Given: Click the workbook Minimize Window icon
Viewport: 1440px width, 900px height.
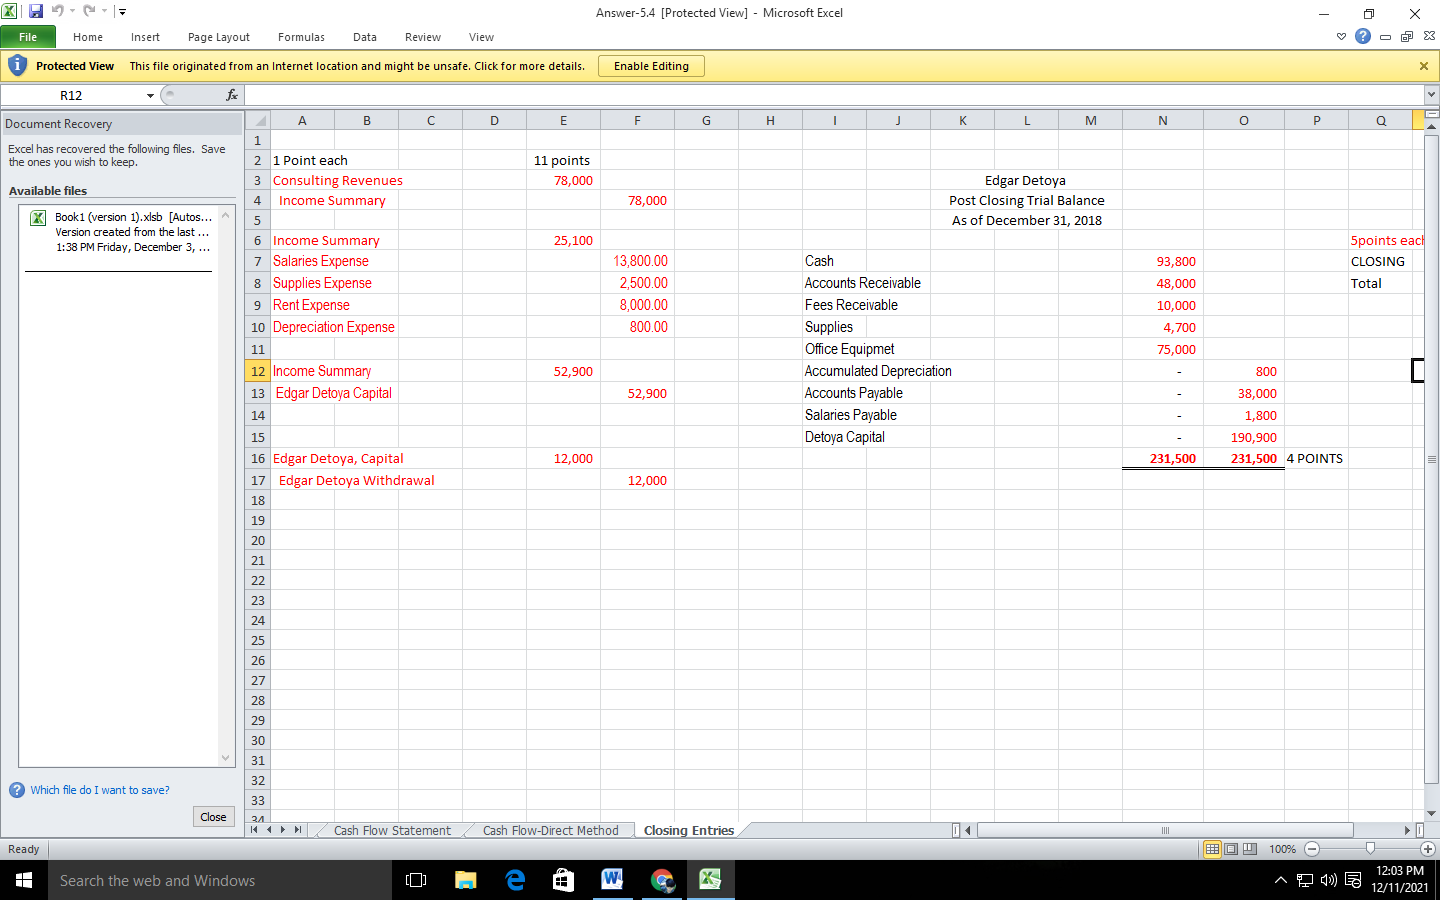Looking at the screenshot, I should click(x=1385, y=37).
